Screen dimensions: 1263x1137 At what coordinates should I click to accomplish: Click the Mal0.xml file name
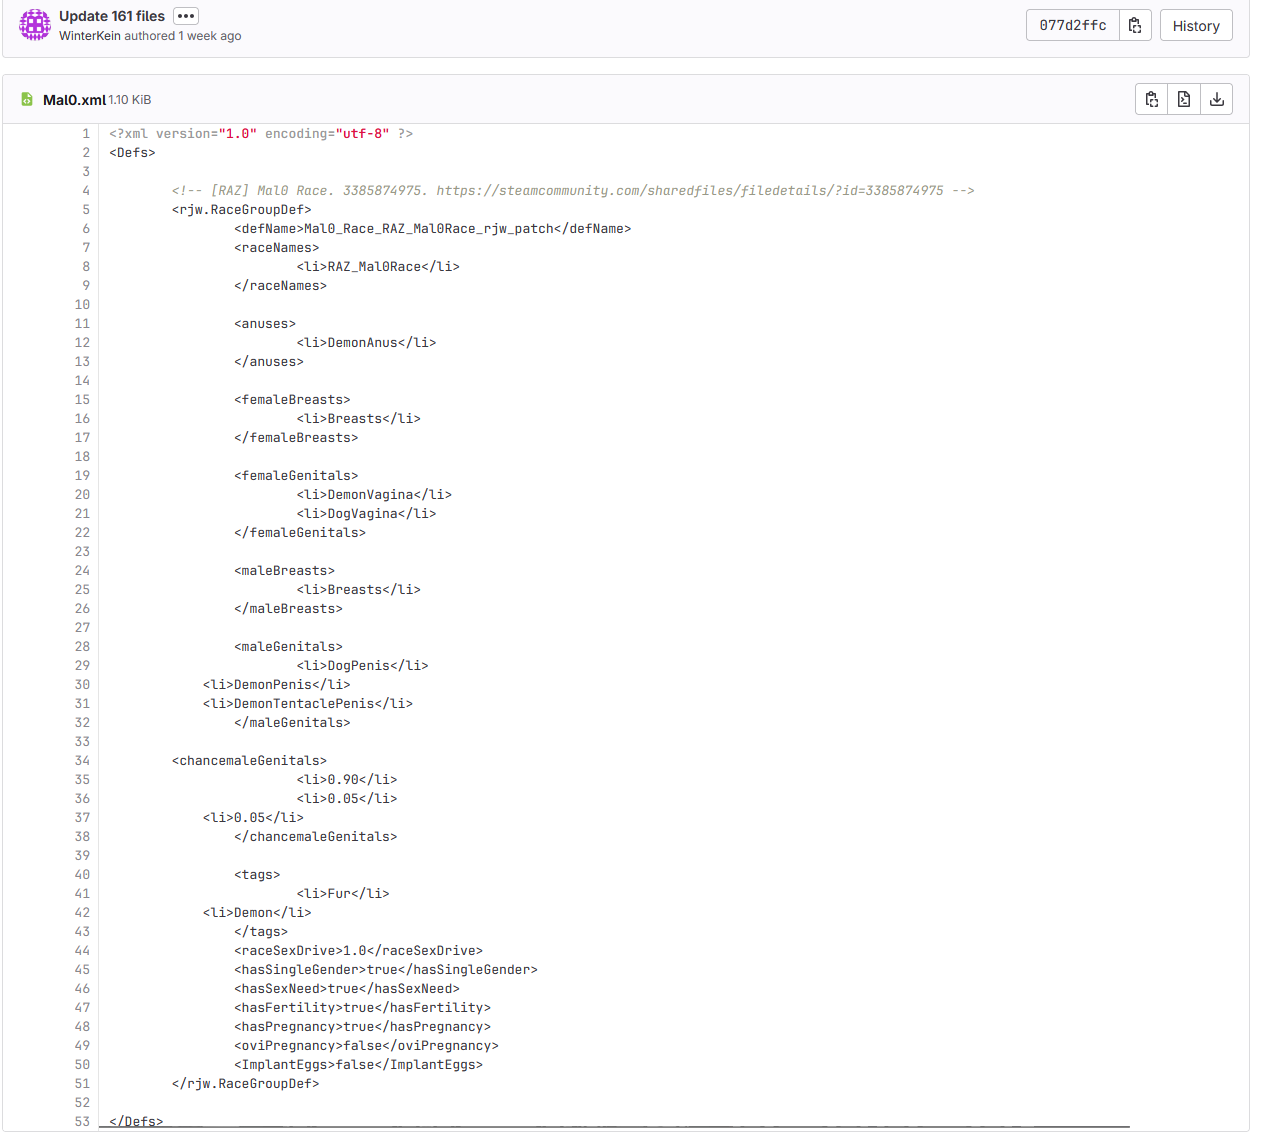[74, 100]
